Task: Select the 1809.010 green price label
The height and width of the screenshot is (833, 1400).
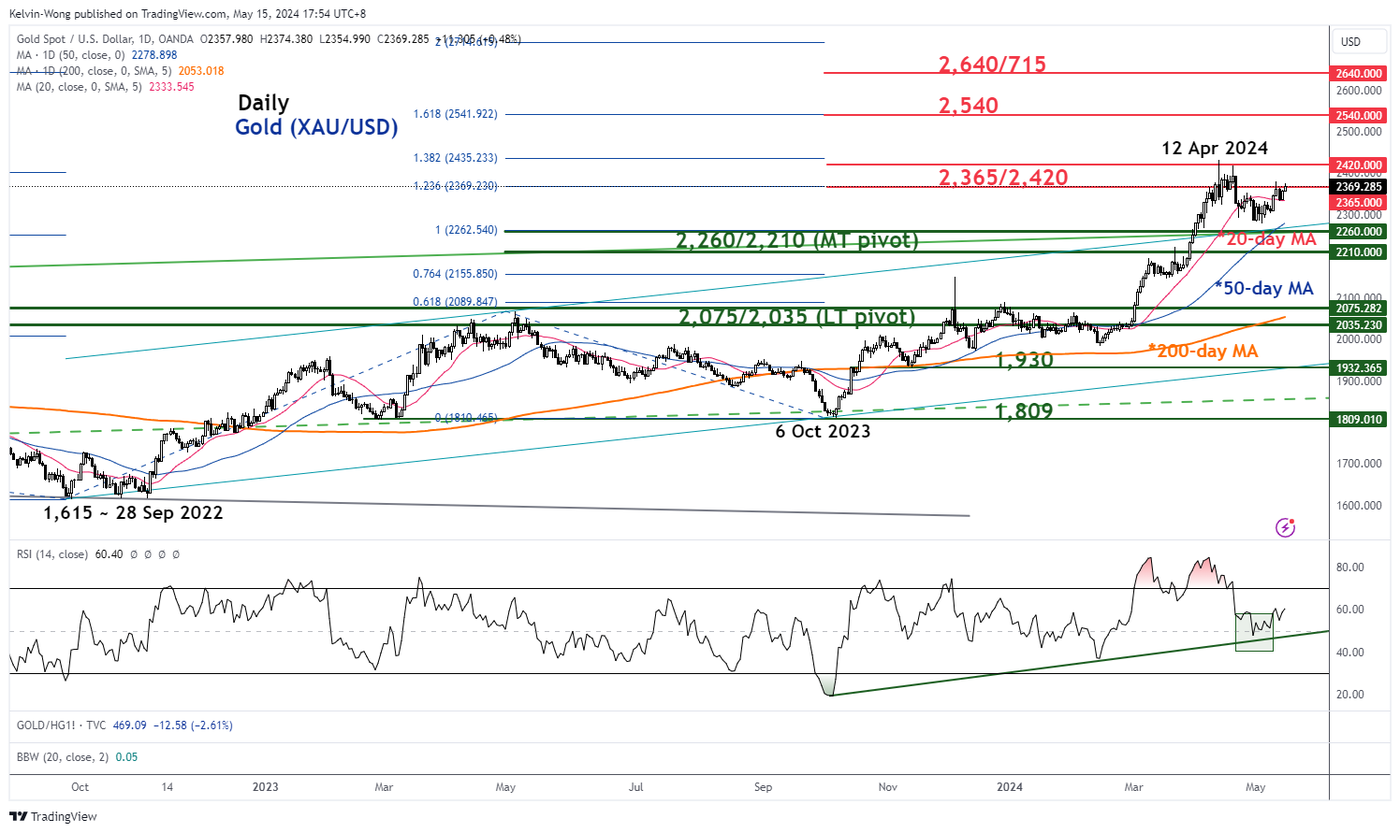Action: coord(1359,419)
